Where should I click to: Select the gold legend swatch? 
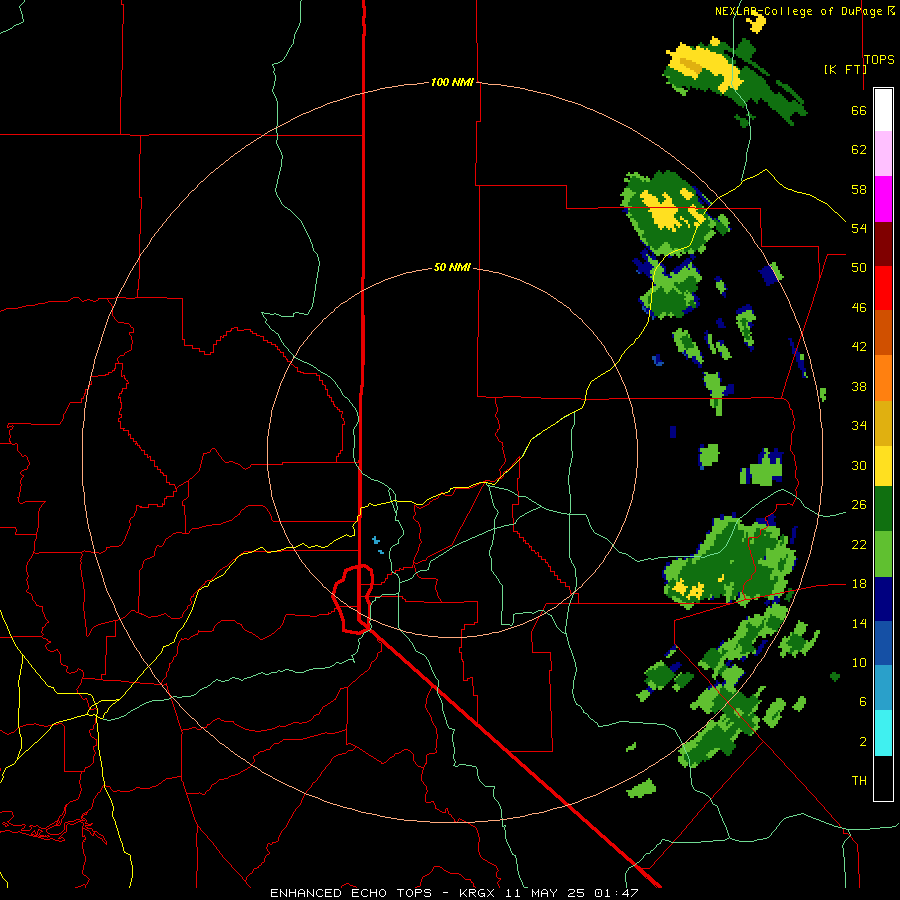tap(883, 423)
